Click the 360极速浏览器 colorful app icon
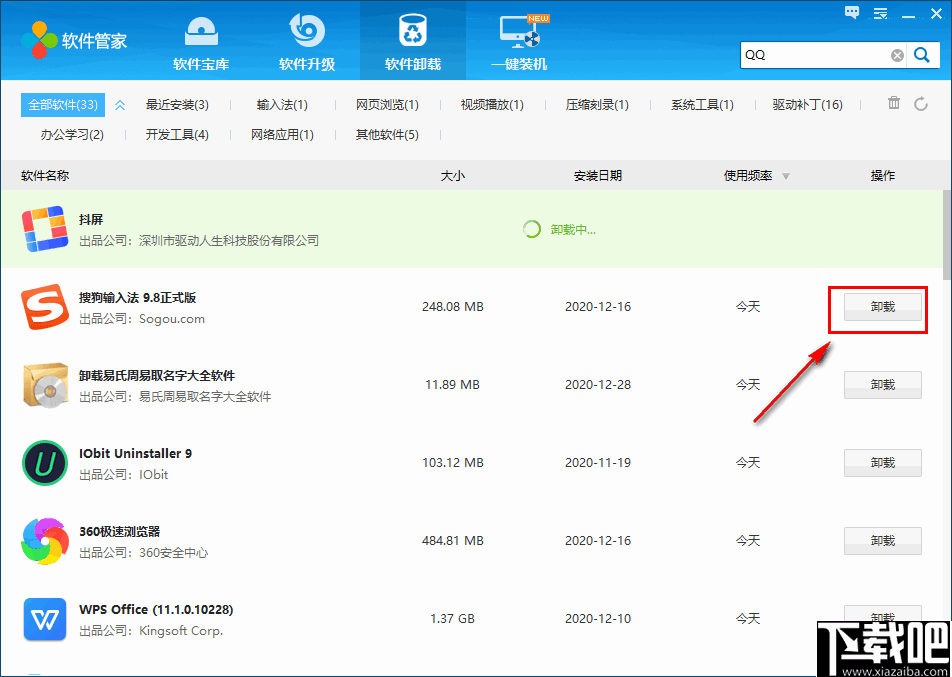Image resolution: width=952 pixels, height=677 pixels. [x=44, y=540]
